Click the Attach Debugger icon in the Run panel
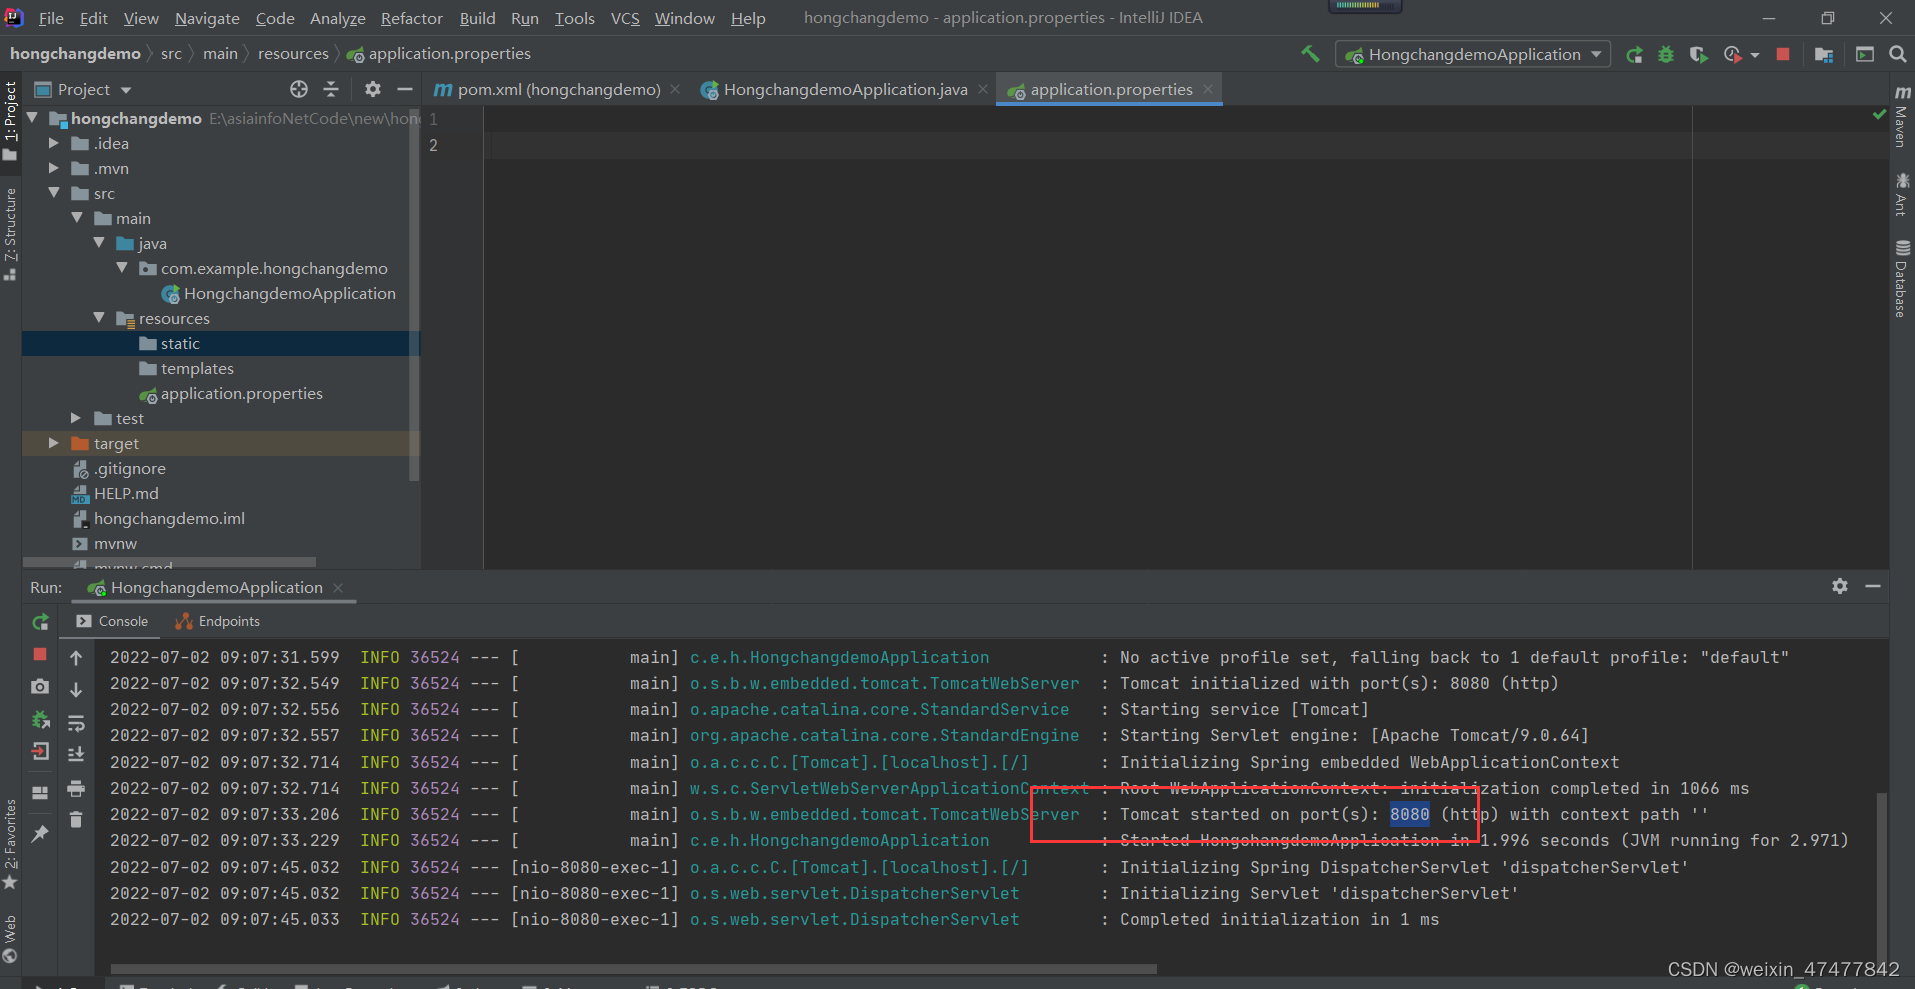 pos(40,719)
